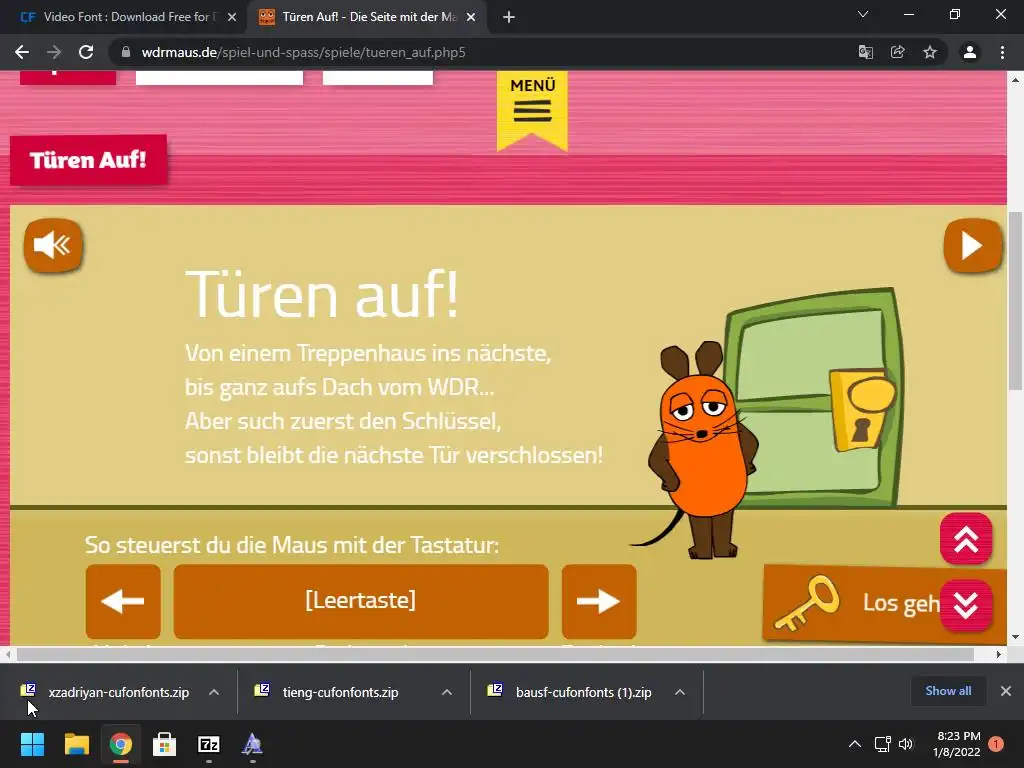Click the Türen Auf! title badge
The width and height of the screenshot is (1024, 768).
point(88,160)
